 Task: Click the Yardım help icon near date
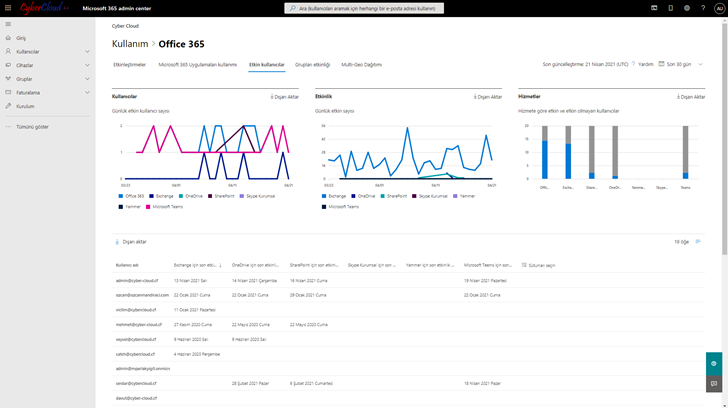point(633,64)
